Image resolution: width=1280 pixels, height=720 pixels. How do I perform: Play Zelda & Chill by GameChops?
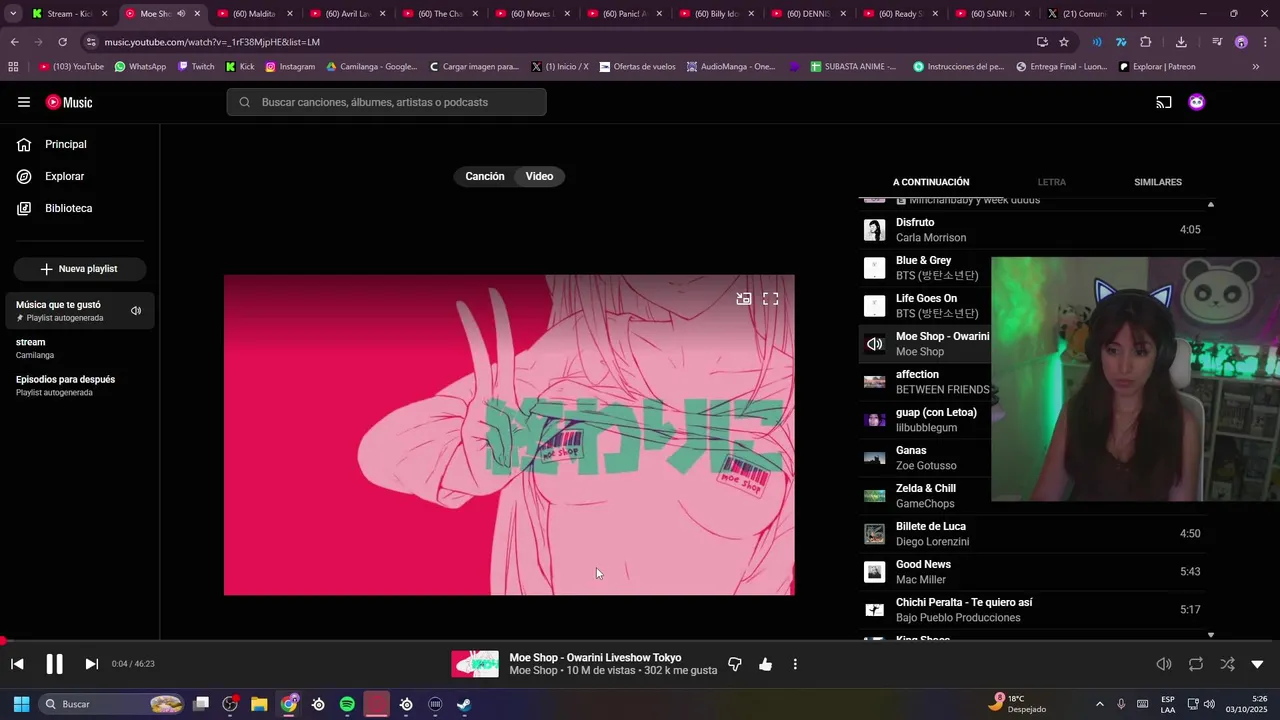pos(925,496)
